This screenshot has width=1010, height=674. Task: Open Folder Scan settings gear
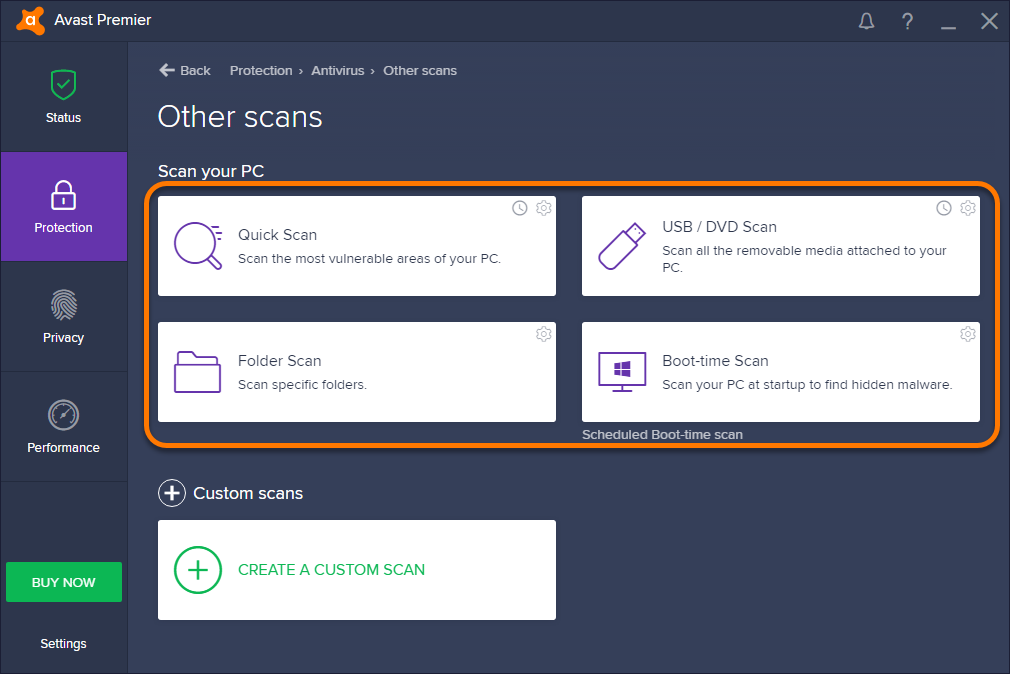pyautogui.click(x=543, y=334)
